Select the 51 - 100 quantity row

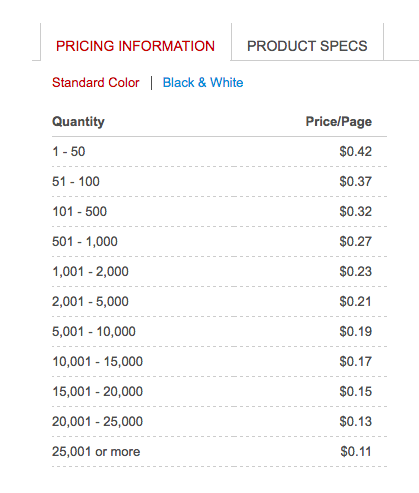tap(219, 182)
